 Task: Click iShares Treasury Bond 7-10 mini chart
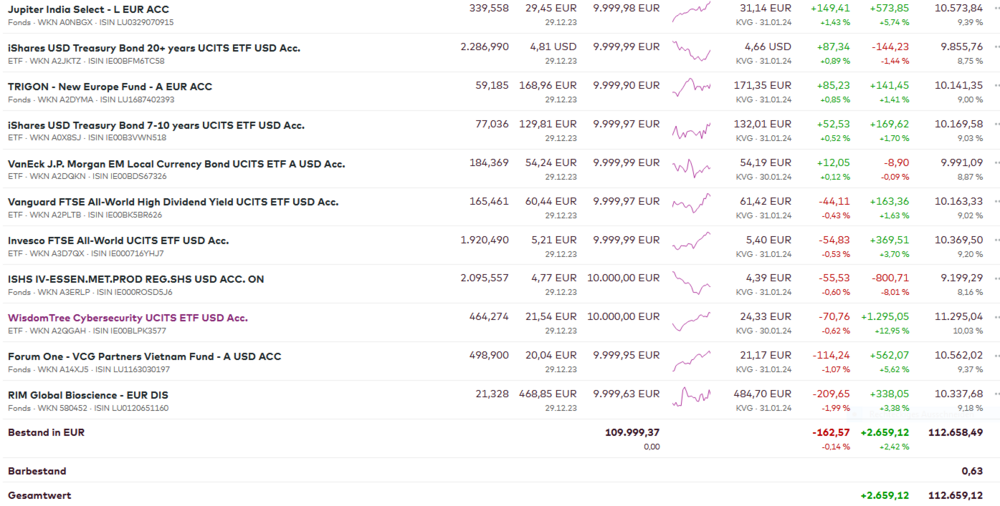pos(691,130)
